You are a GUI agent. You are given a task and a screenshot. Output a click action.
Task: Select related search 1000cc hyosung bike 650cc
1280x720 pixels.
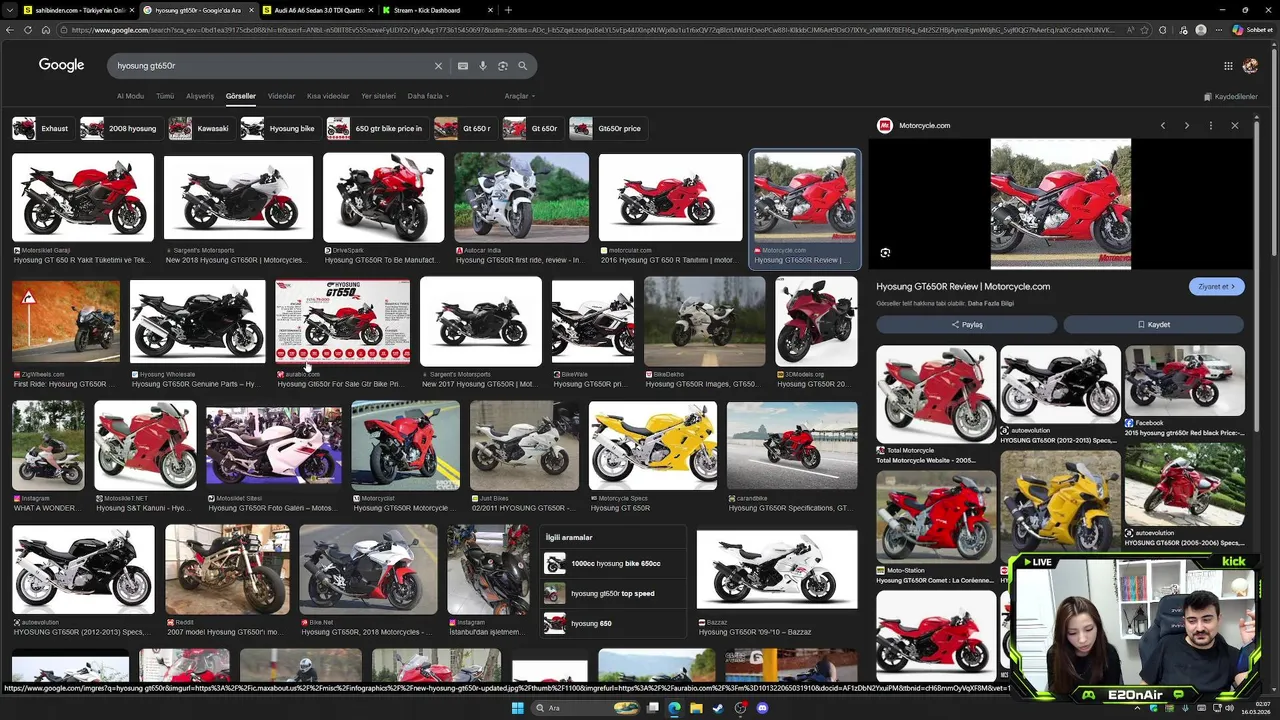coord(614,564)
